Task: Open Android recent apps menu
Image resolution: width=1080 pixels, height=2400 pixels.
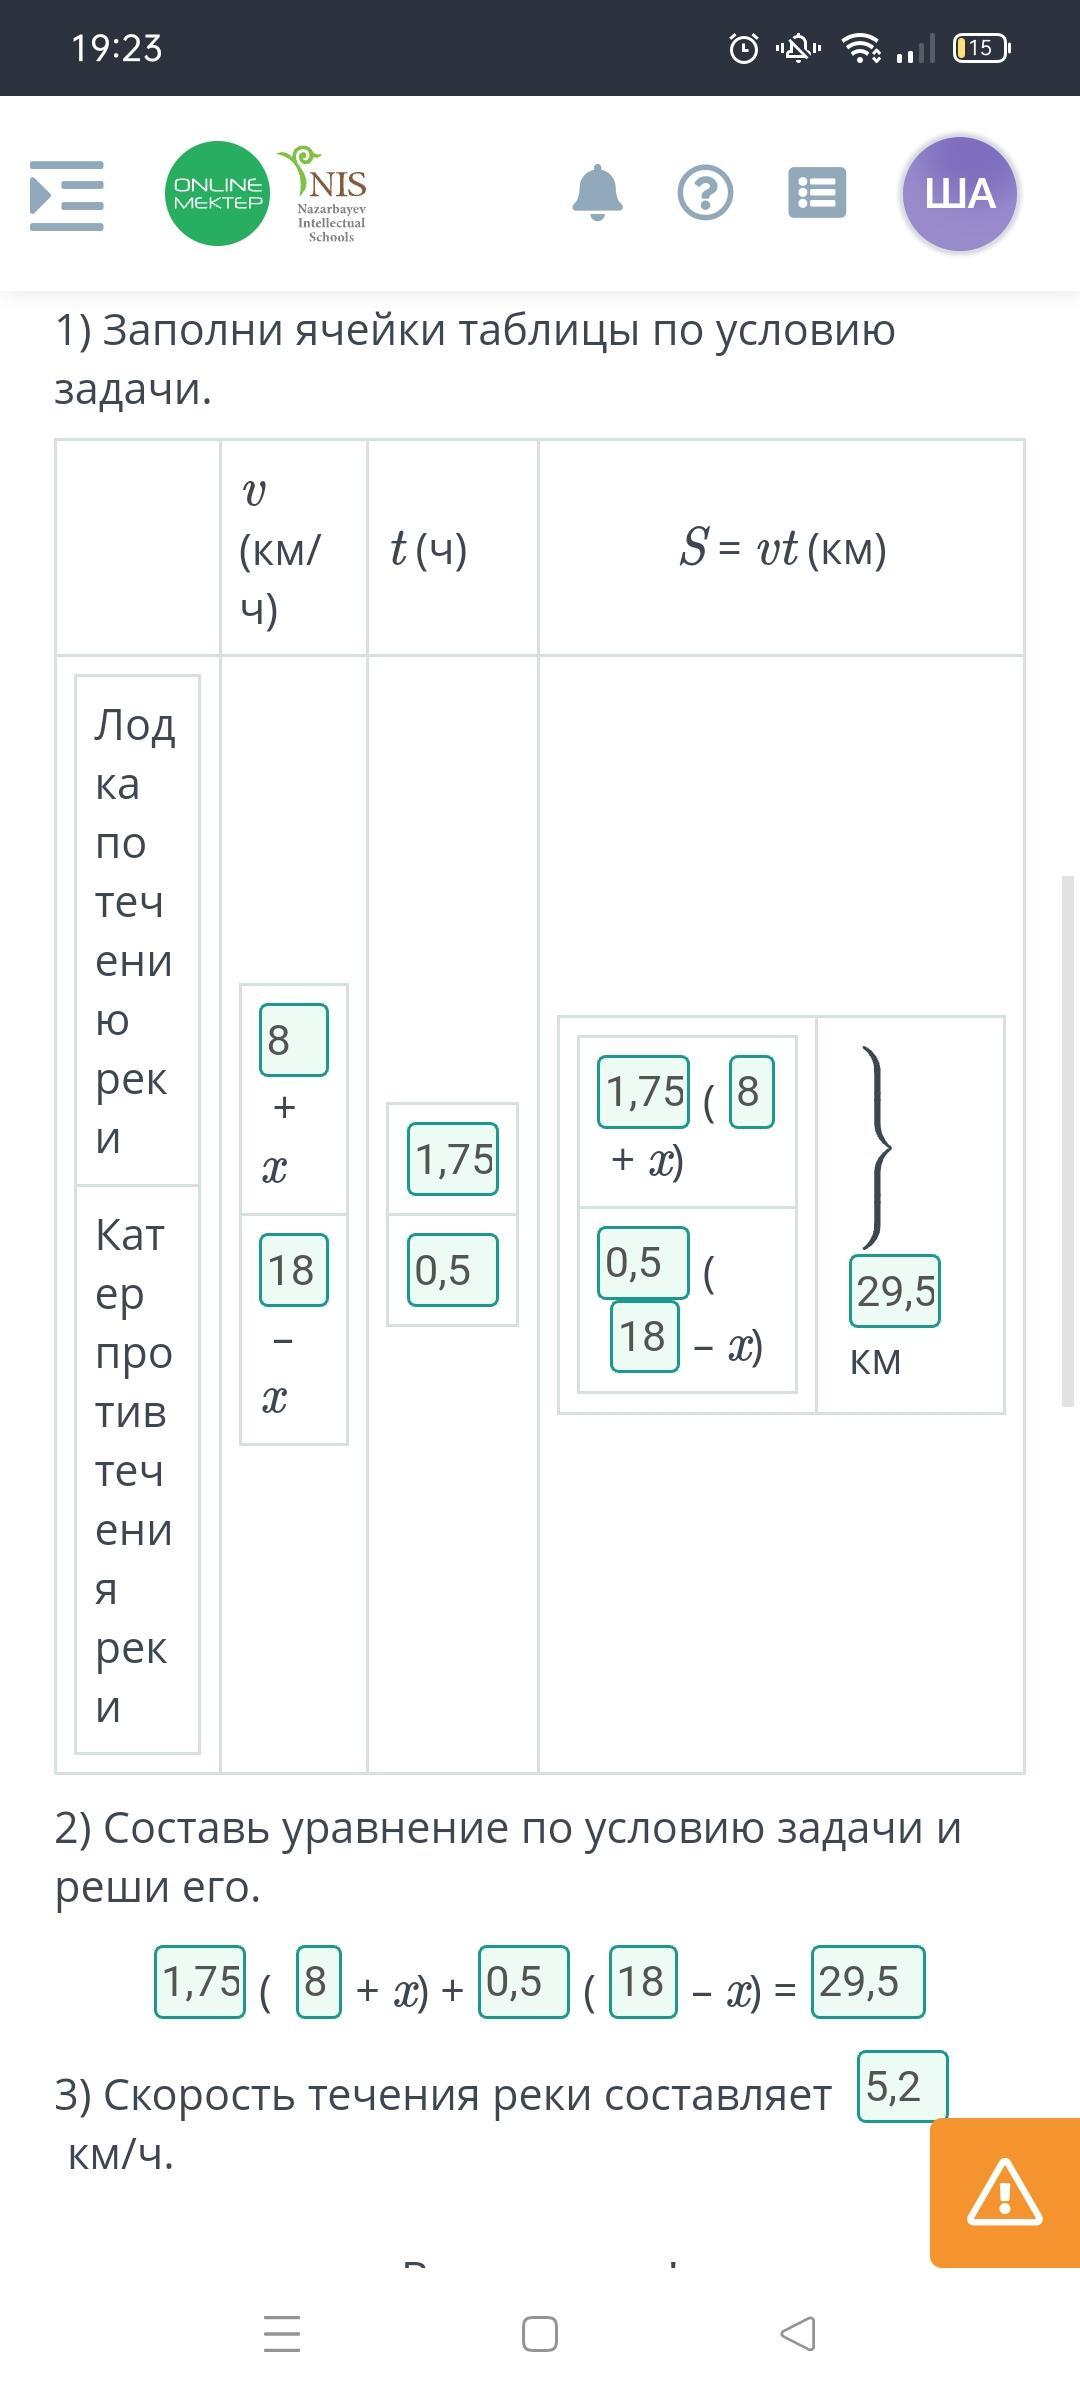Action: coord(282,2334)
